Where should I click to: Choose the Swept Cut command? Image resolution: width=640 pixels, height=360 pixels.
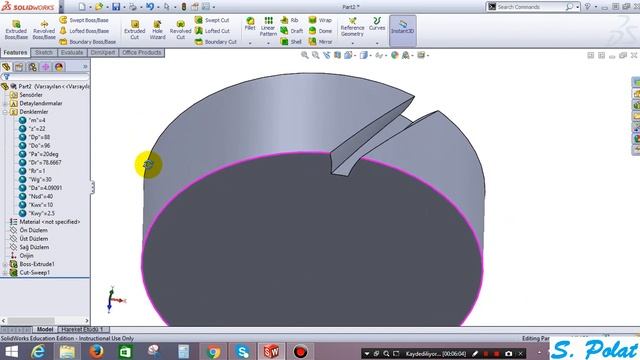click(212, 20)
